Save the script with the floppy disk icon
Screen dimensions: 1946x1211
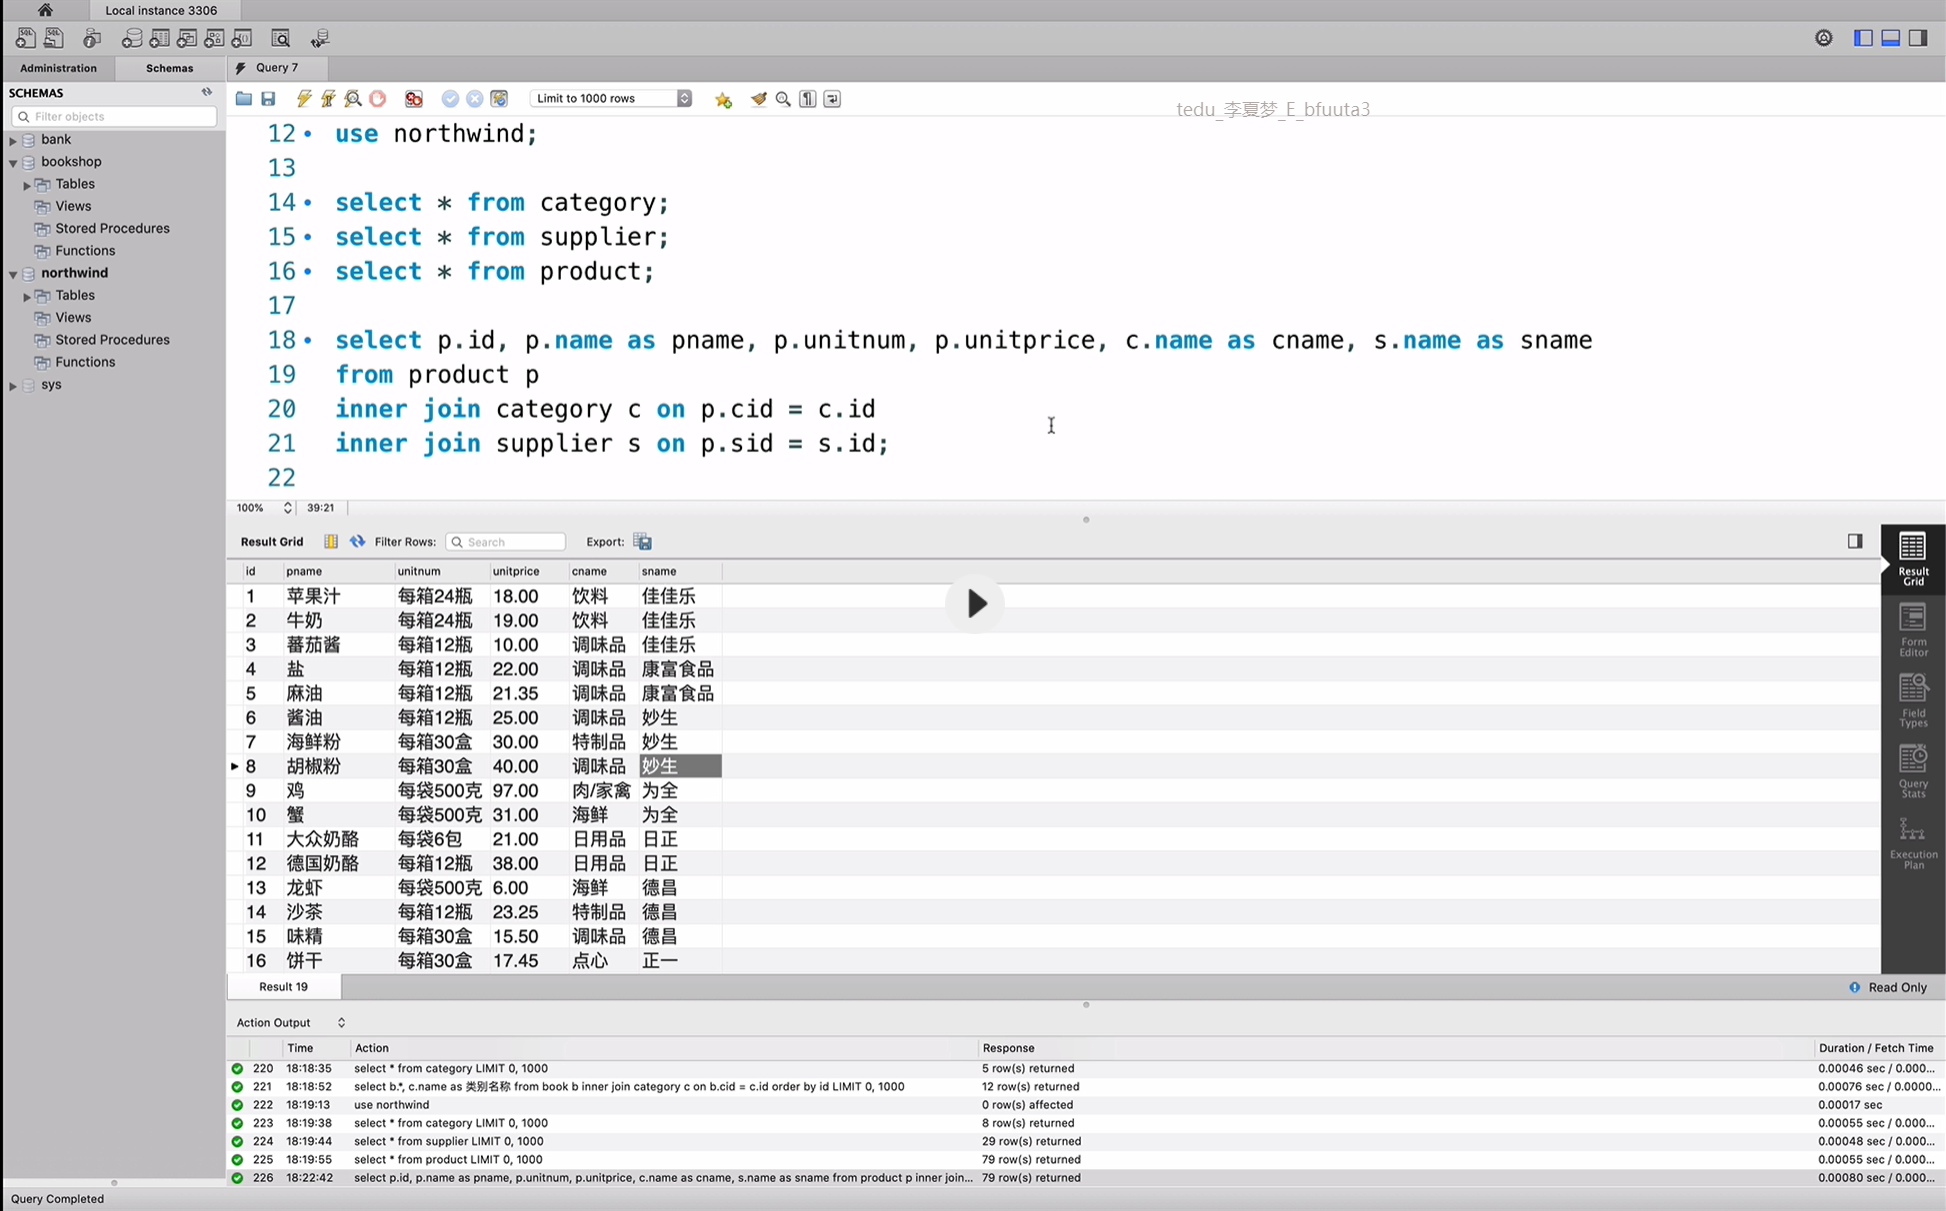coord(268,99)
